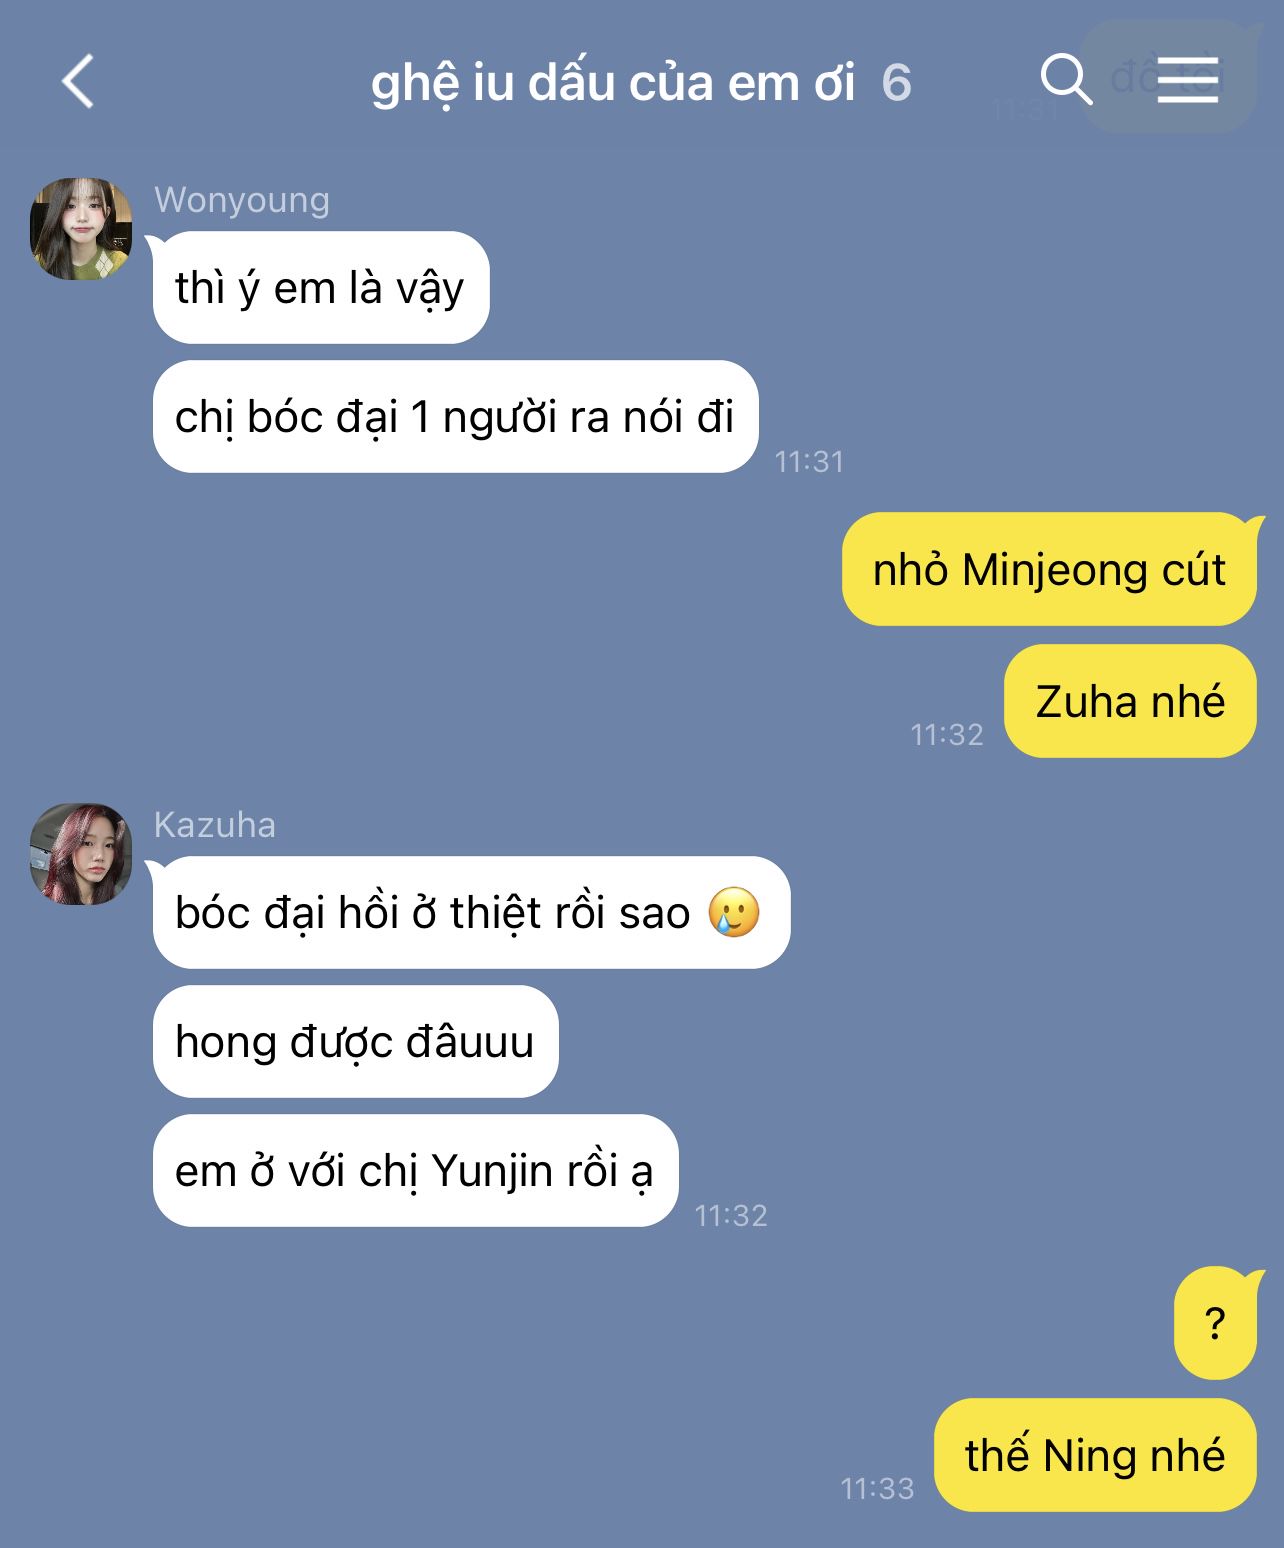
Task: Tap the yellow "?" message bubble
Action: click(x=1215, y=1323)
